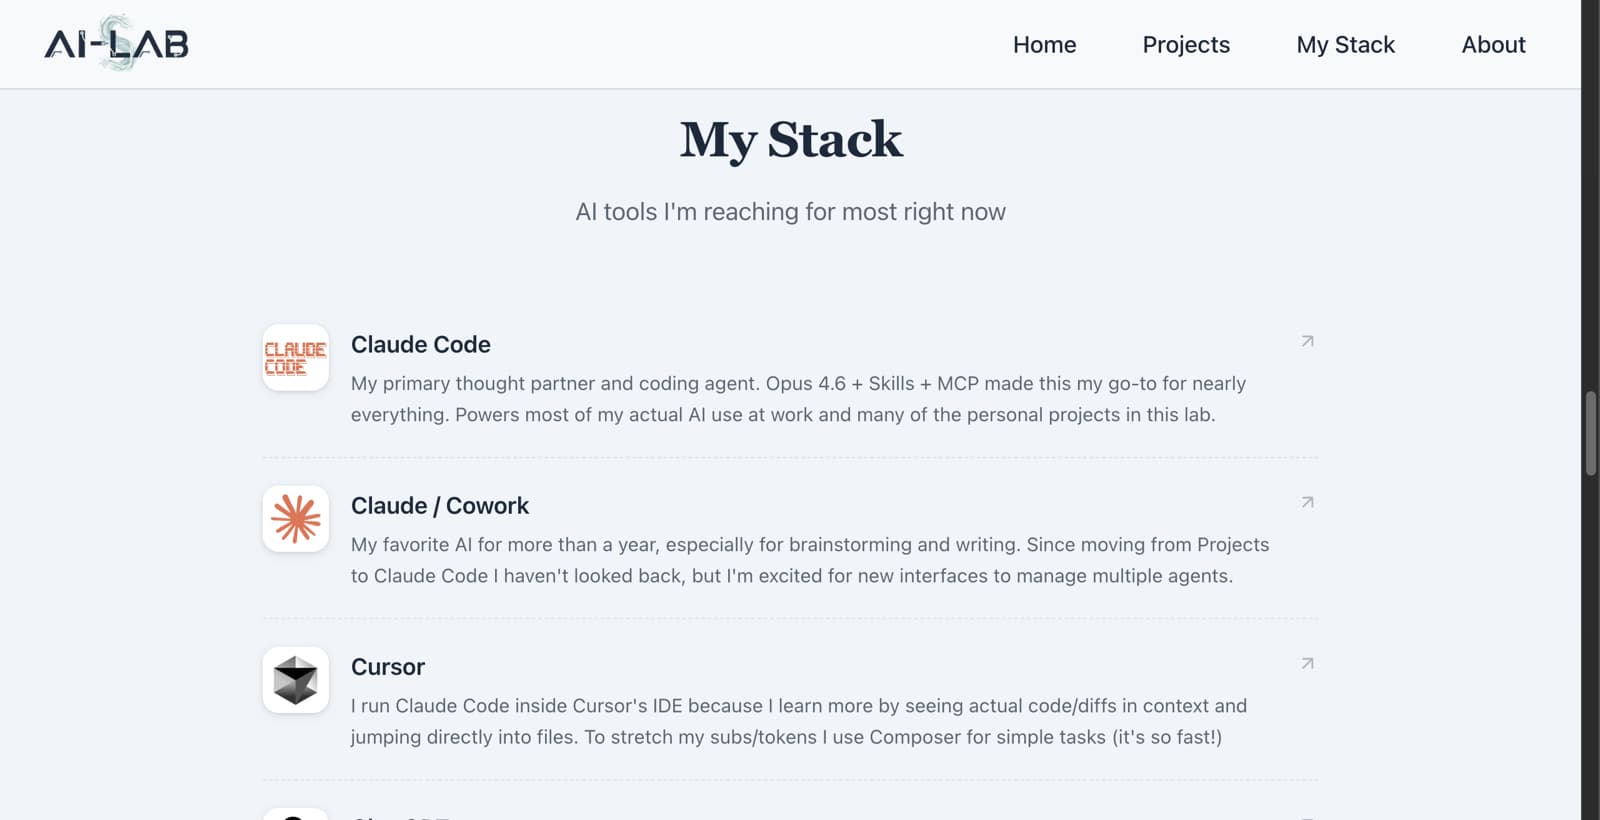Open external link arrow for Claude Code

point(1307,341)
